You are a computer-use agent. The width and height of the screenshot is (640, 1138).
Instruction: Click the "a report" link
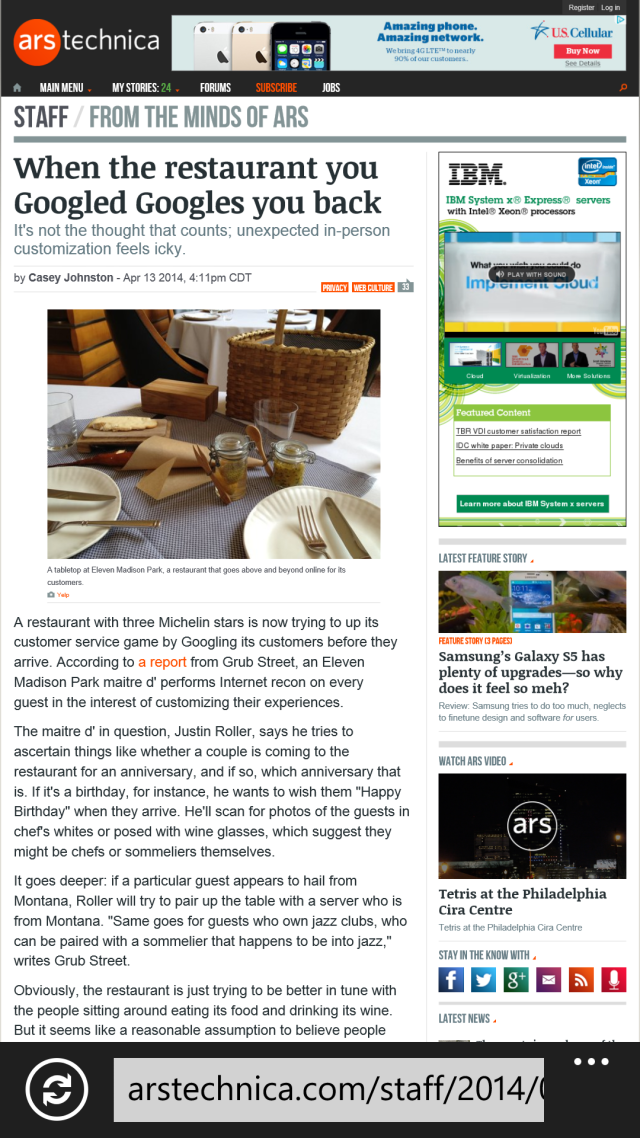tap(163, 662)
